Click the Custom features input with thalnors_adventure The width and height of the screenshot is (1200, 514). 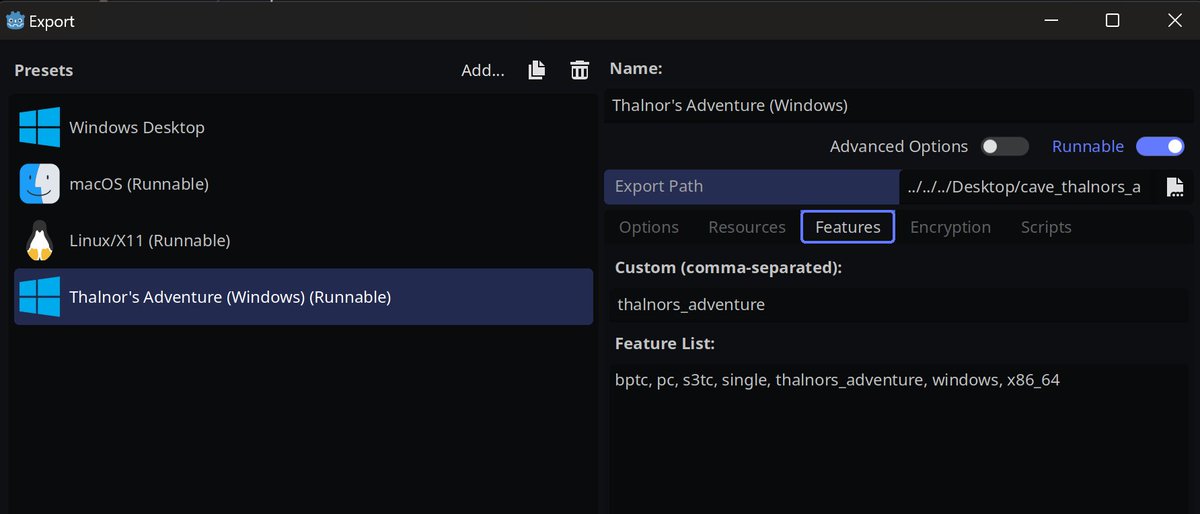[x=900, y=304]
